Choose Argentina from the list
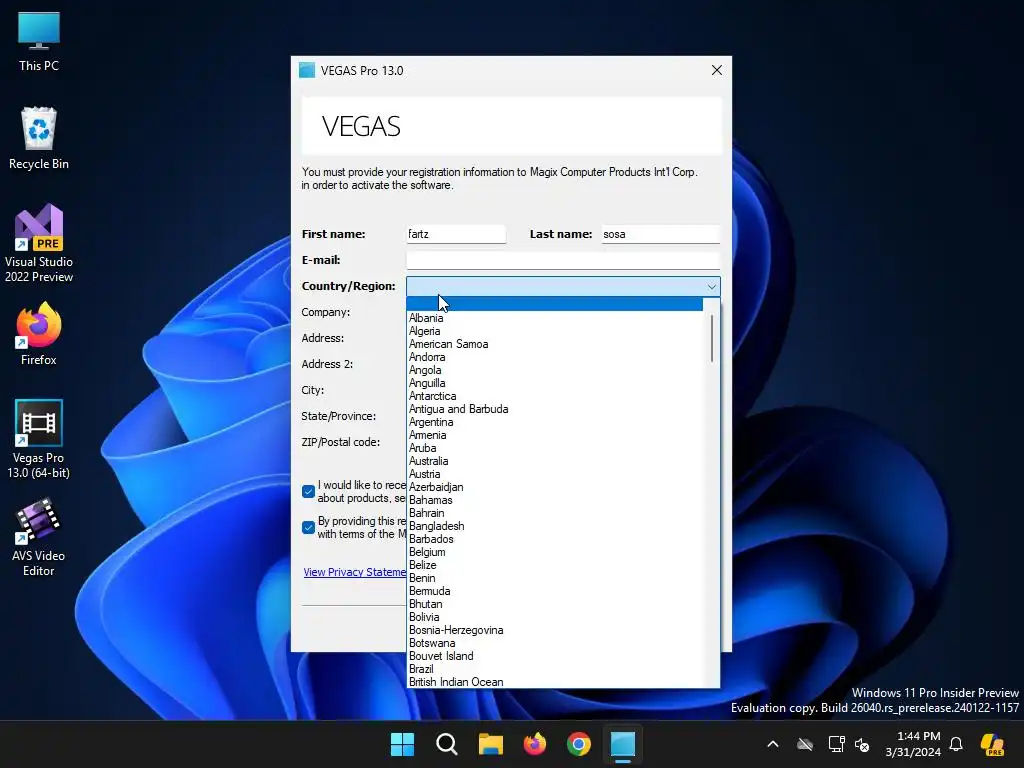The height and width of the screenshot is (768, 1024). [x=554, y=423]
